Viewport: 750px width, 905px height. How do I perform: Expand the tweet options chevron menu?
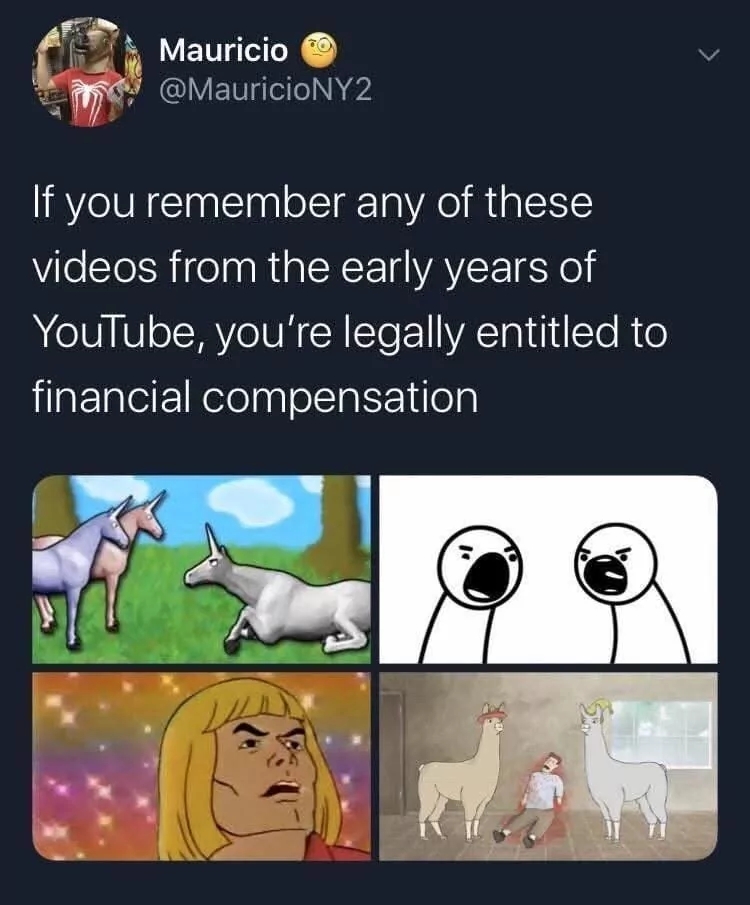coord(708,55)
